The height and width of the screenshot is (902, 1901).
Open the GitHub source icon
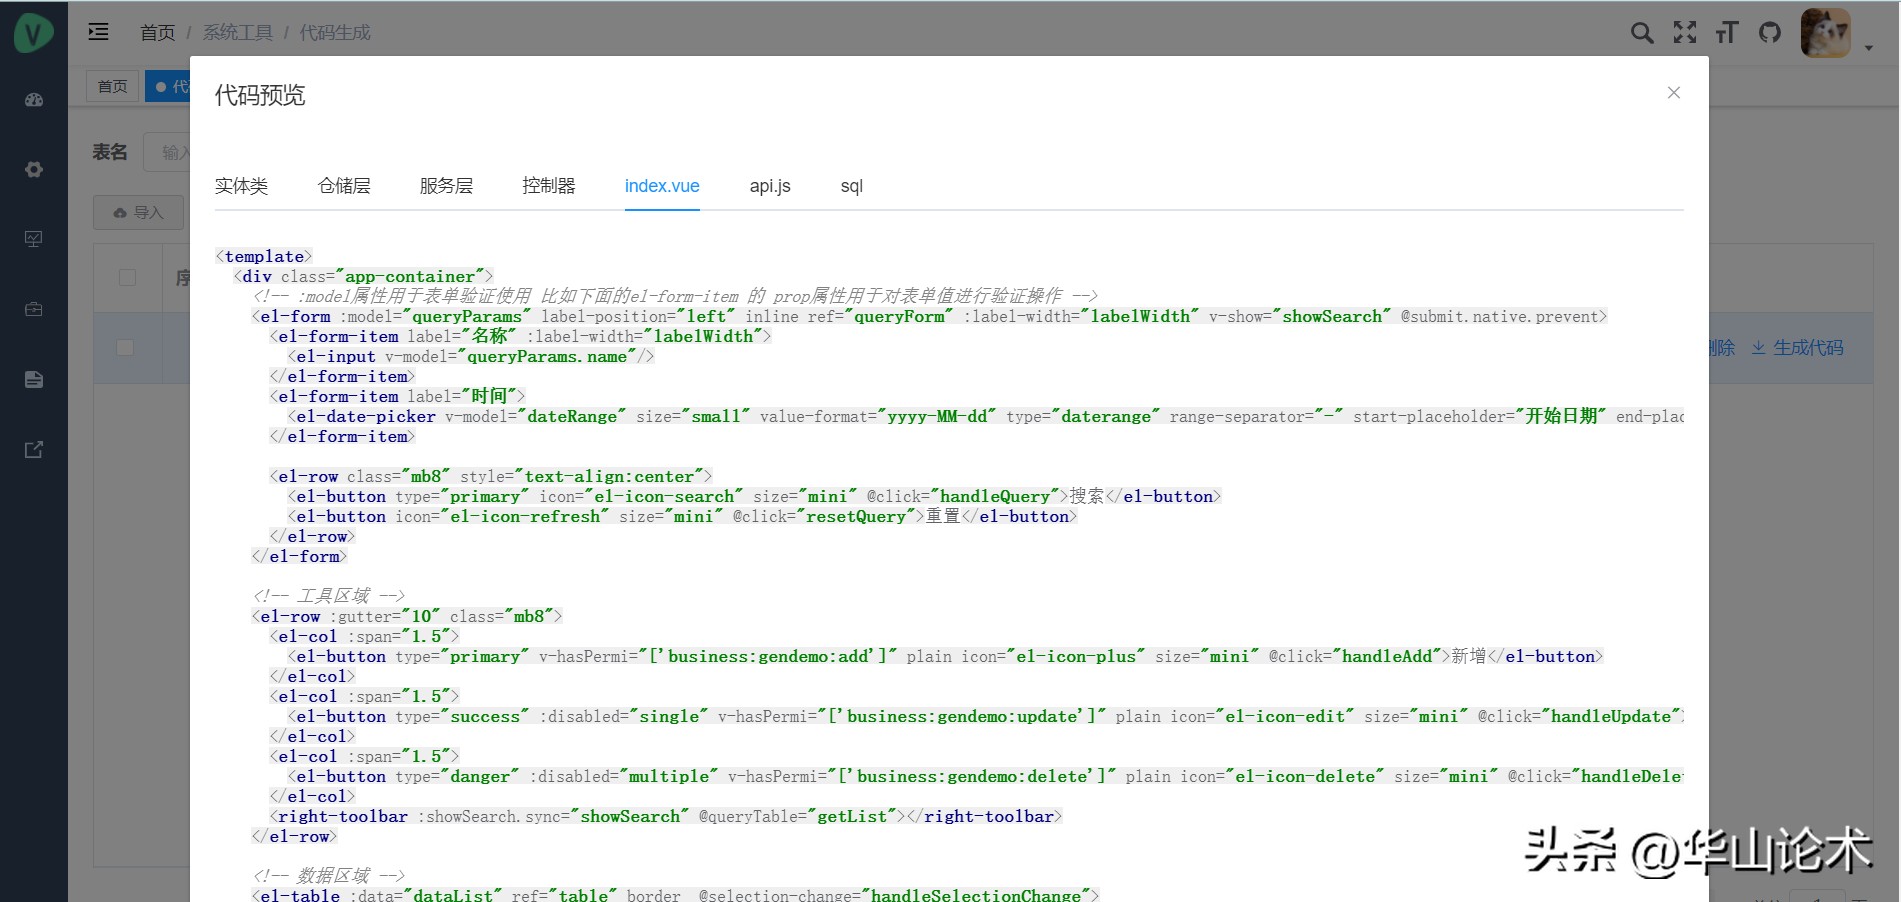1770,33
